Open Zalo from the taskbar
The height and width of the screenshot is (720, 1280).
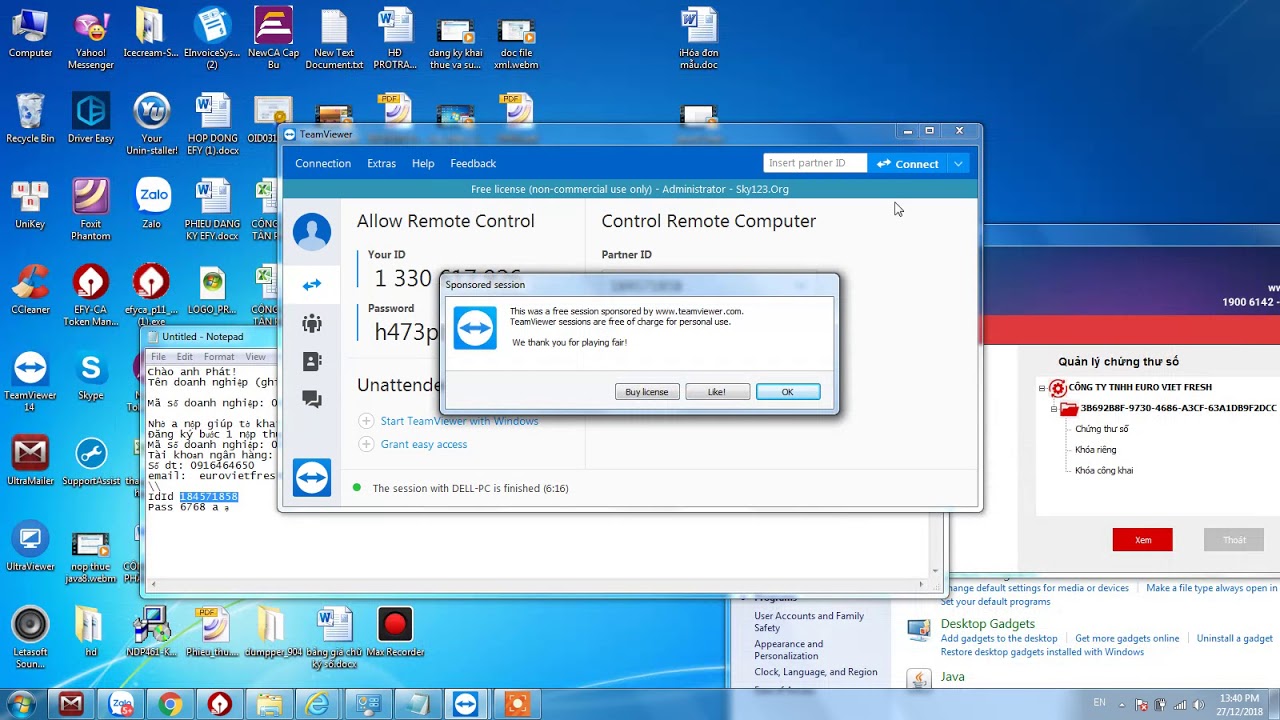point(121,705)
